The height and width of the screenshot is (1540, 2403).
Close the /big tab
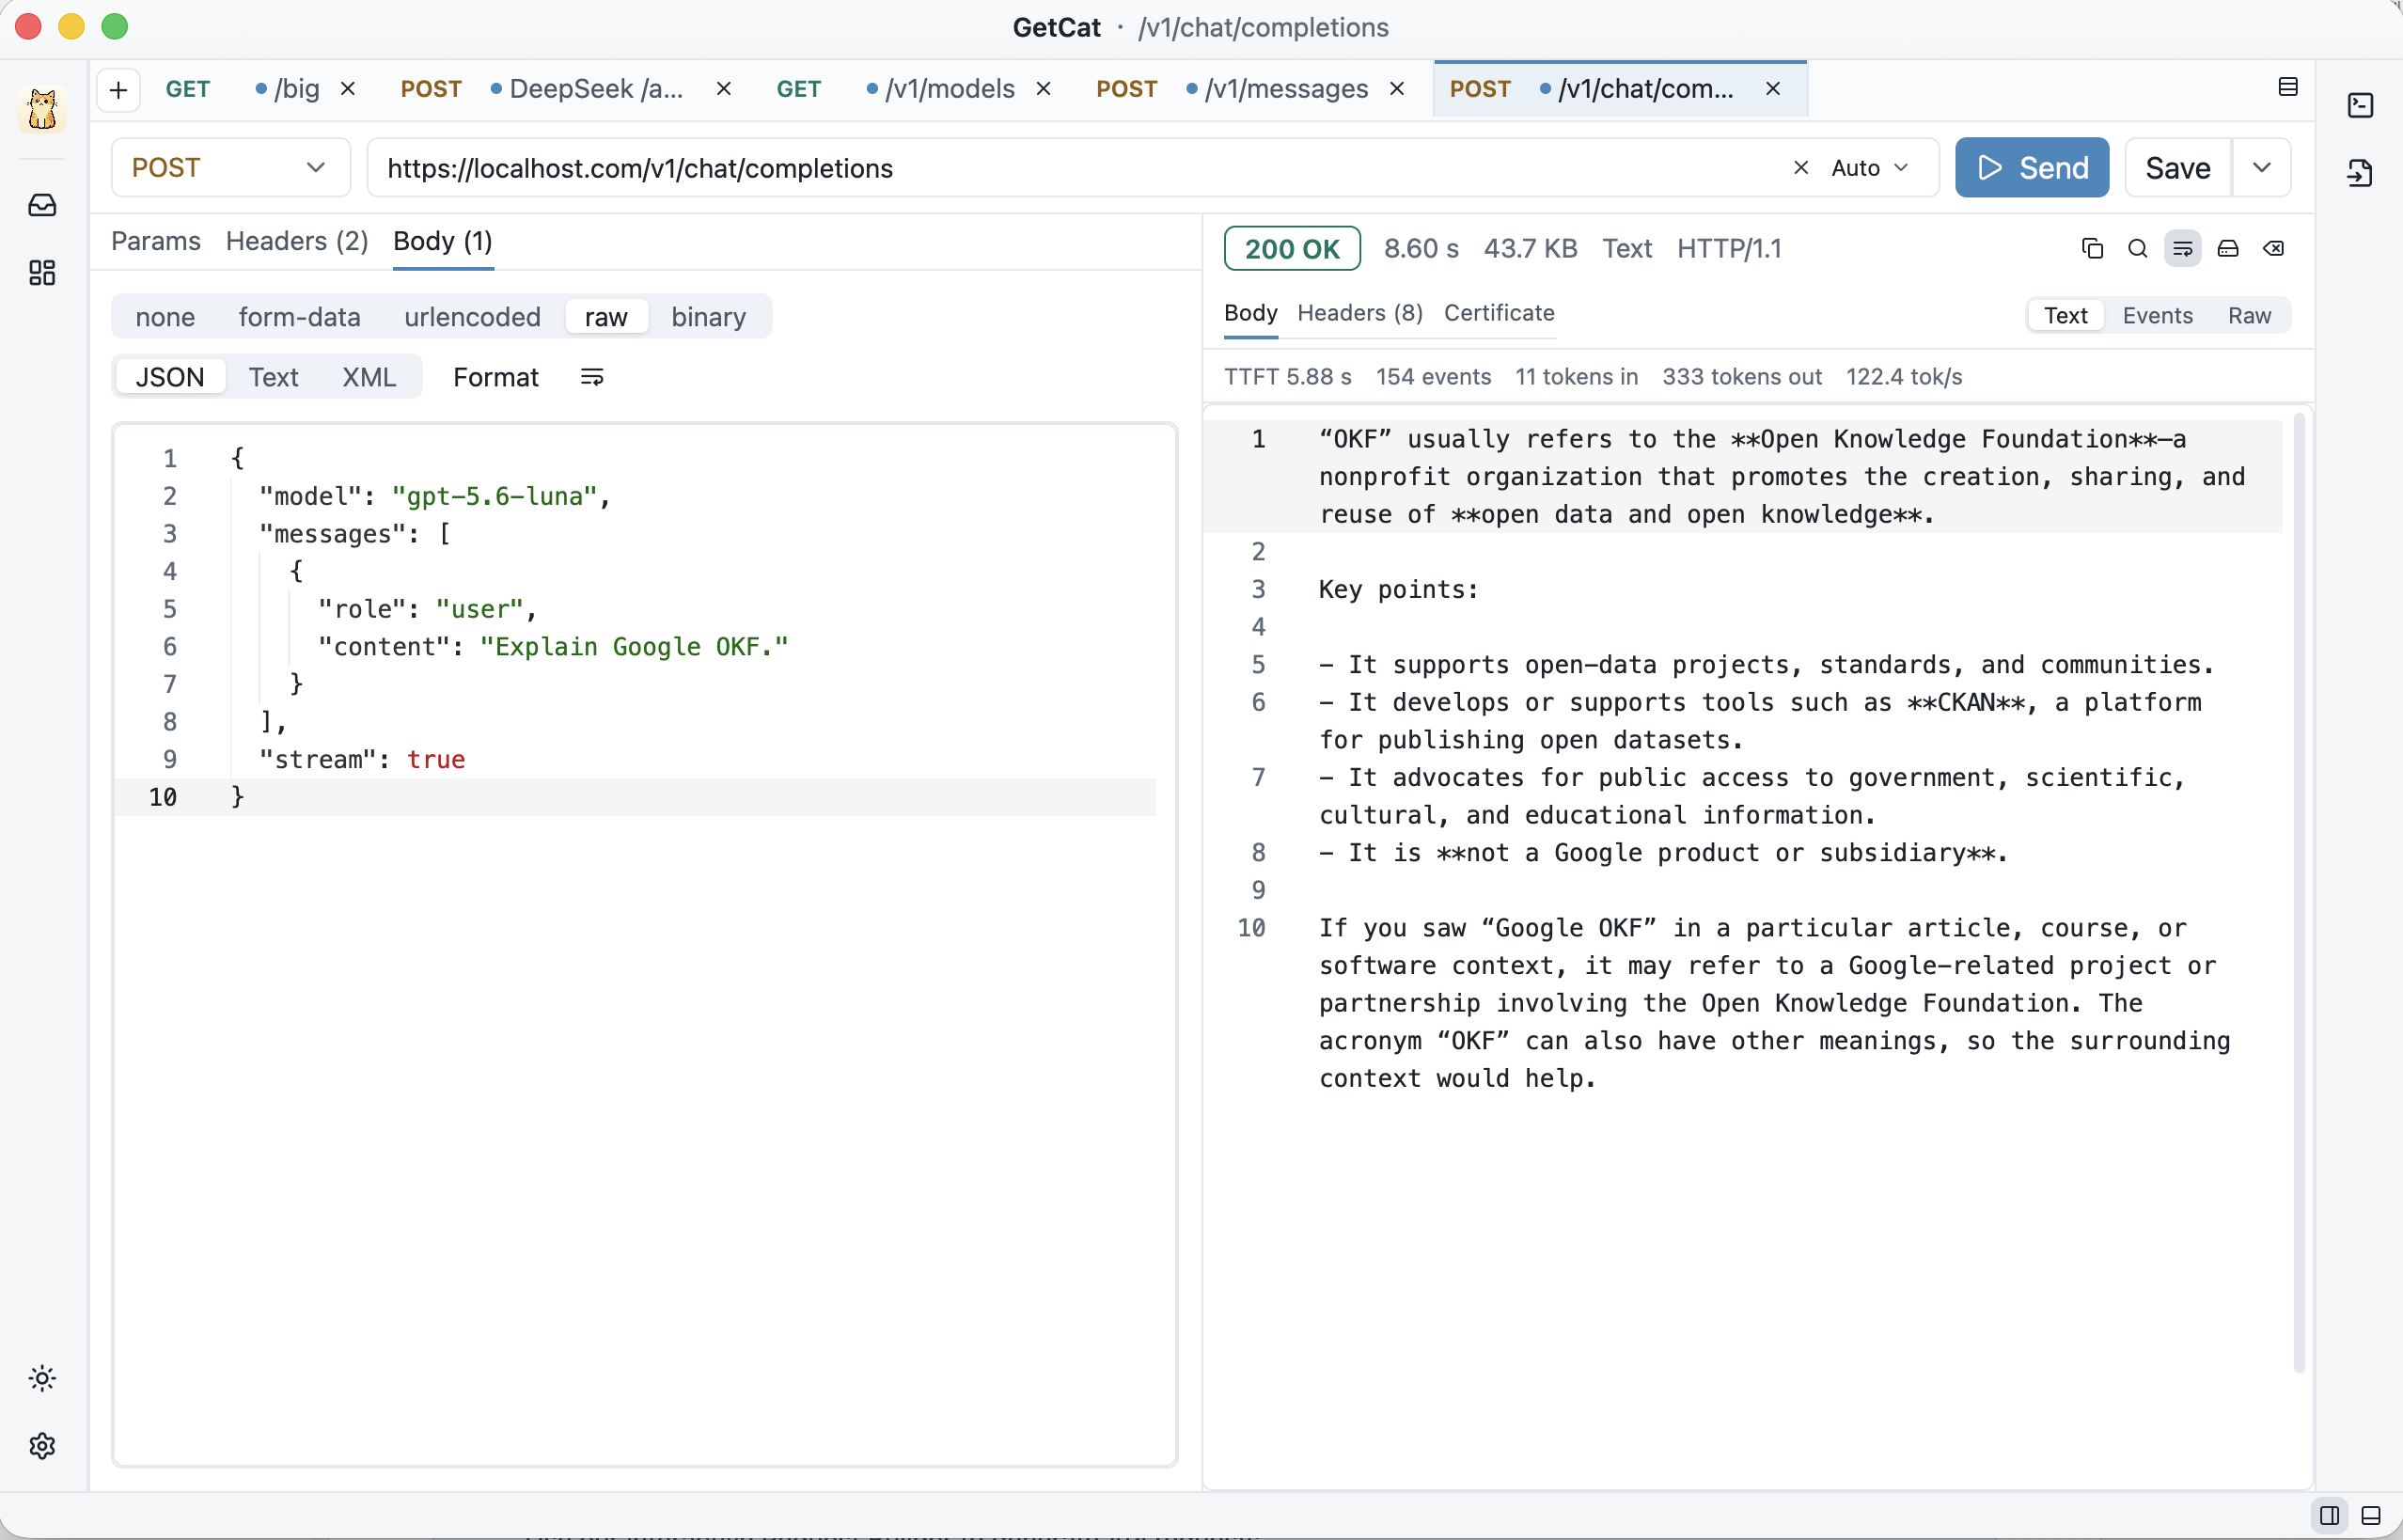(348, 88)
